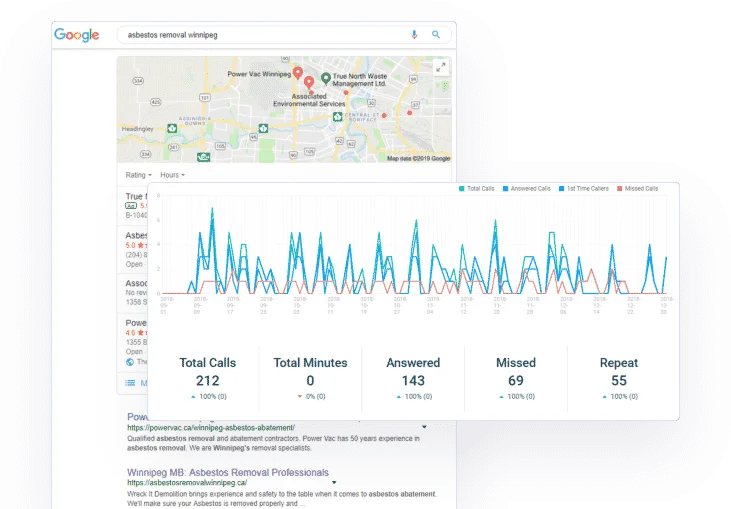The width and height of the screenshot is (731, 509).
Task: Click the asbestosremovalwinnipeg.ca URL
Action: tap(187, 483)
